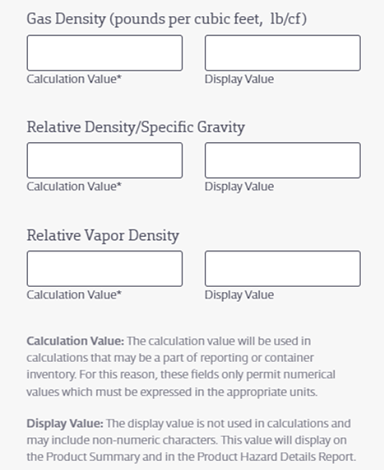This screenshot has height=470, width=384.
Task: Focus the Specific Gravity Calculation Value field
Action: (105, 160)
